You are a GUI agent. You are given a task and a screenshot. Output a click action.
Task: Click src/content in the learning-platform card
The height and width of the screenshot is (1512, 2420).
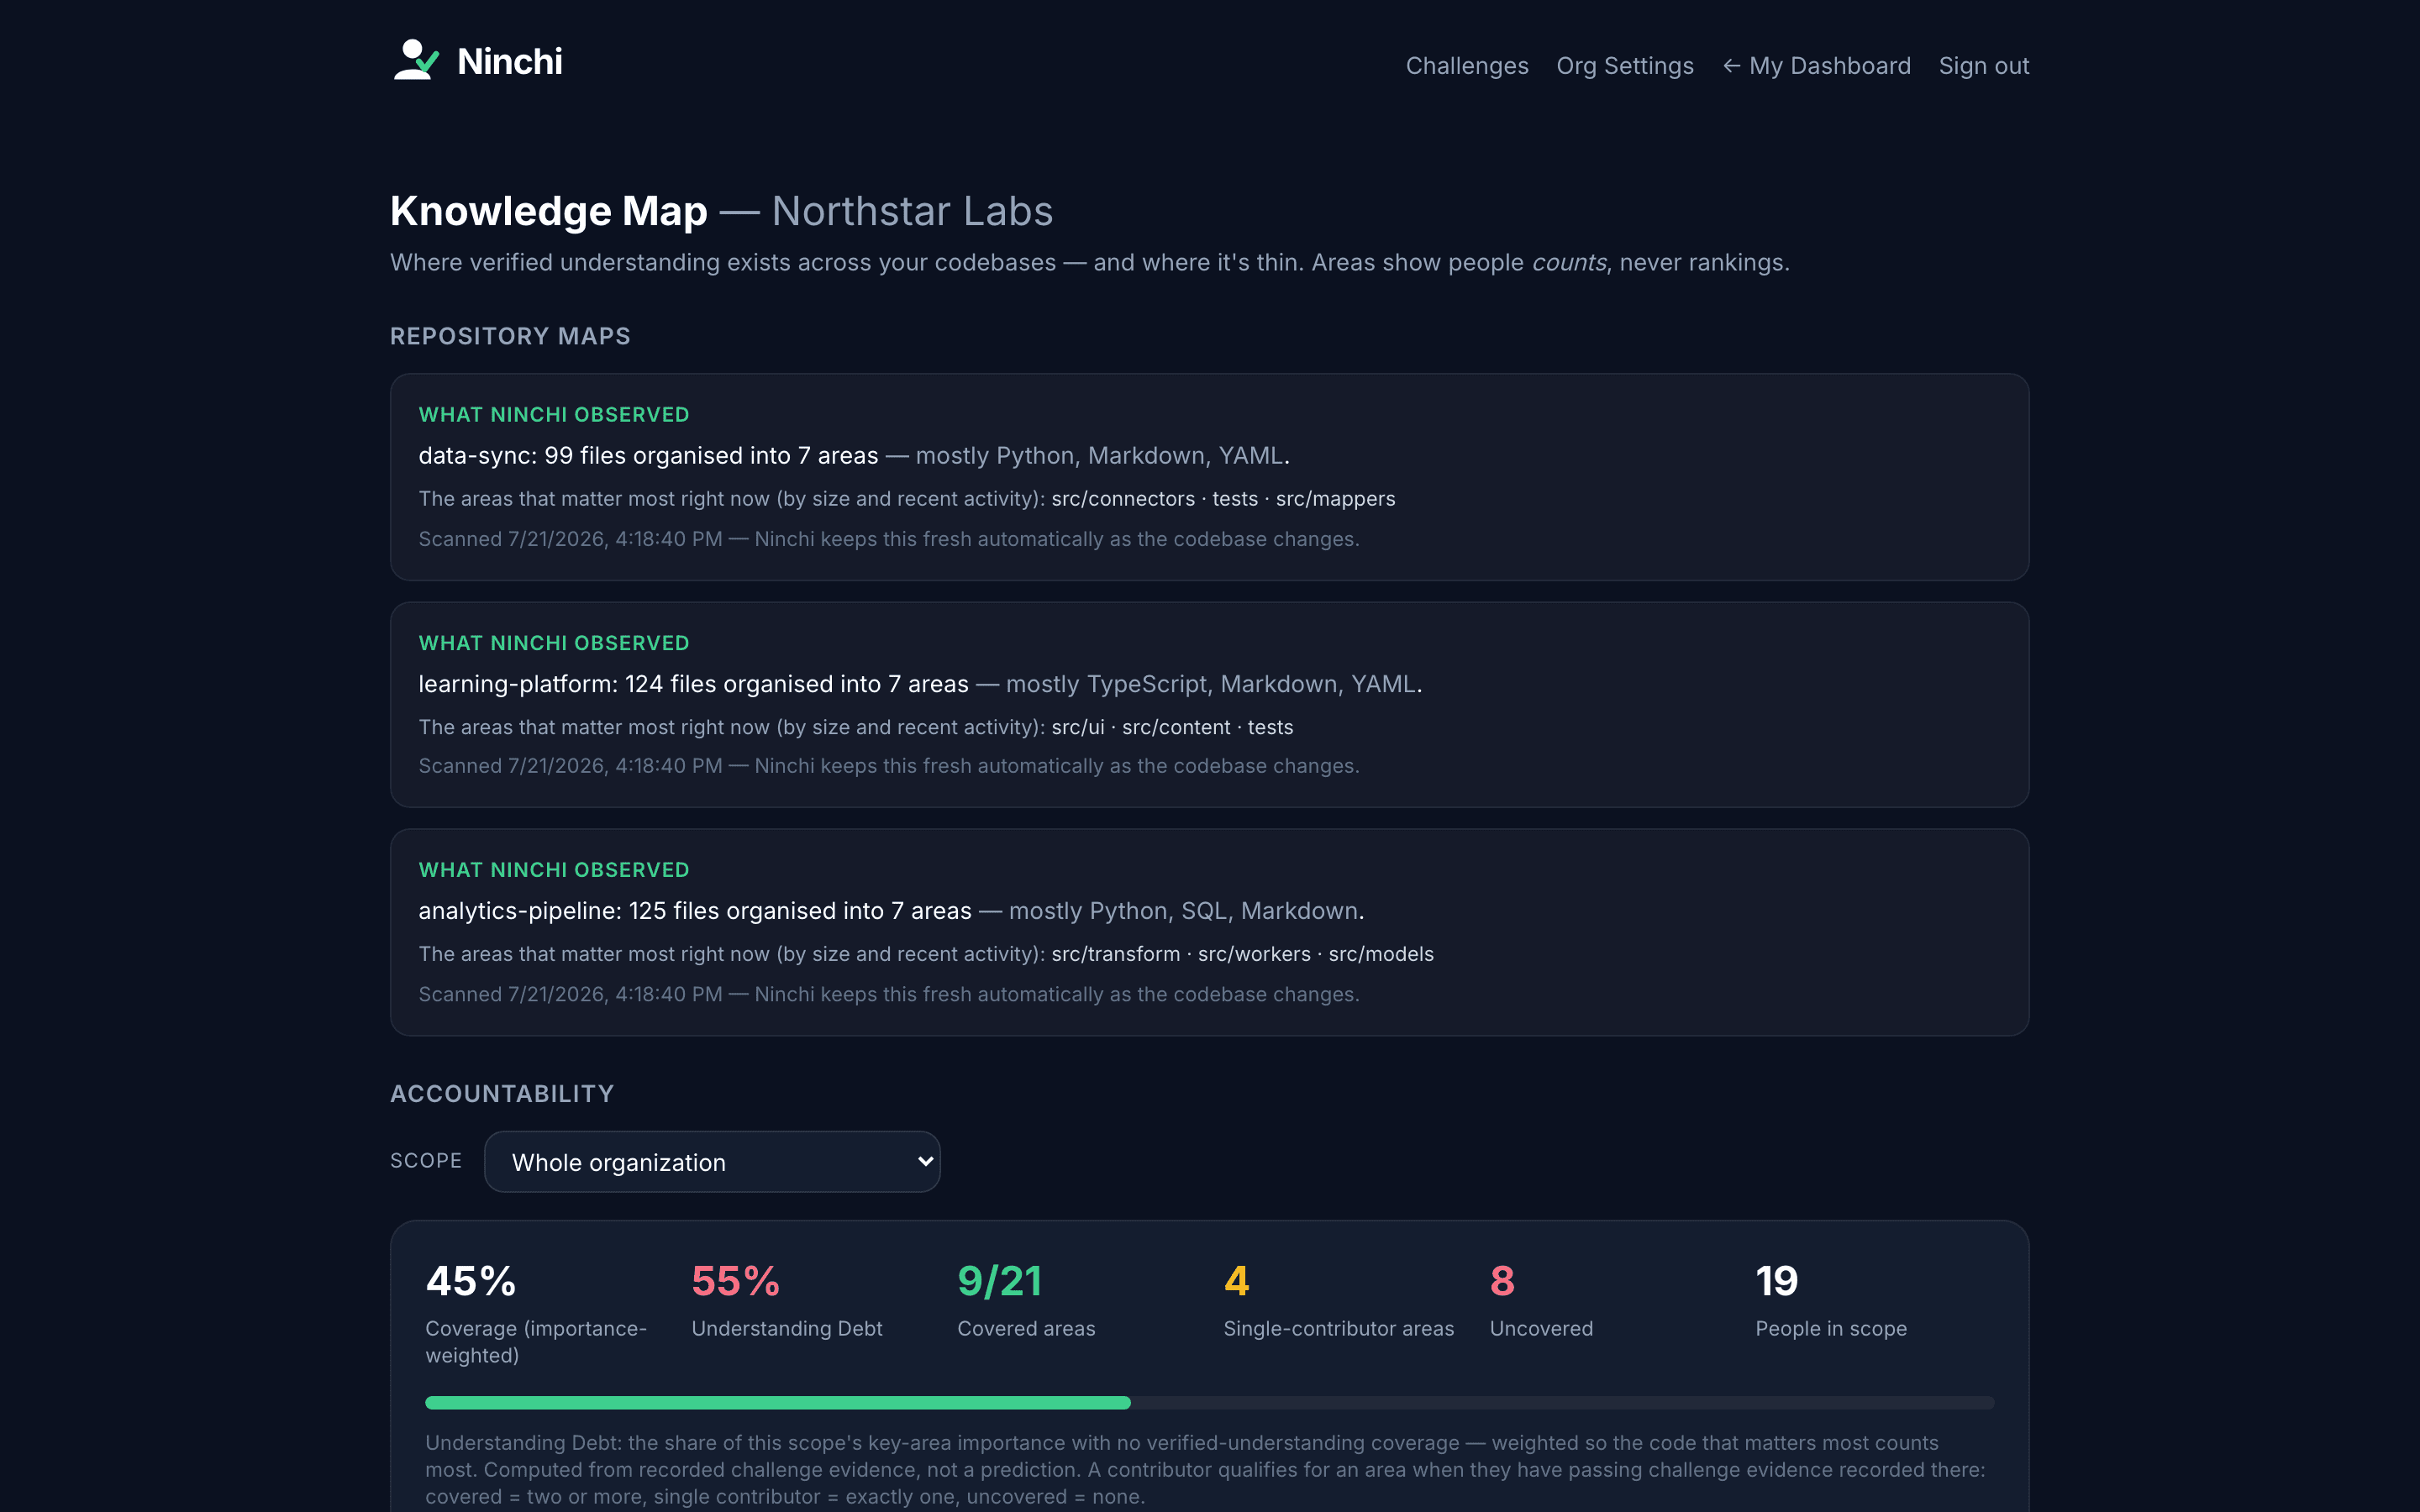(1176, 727)
